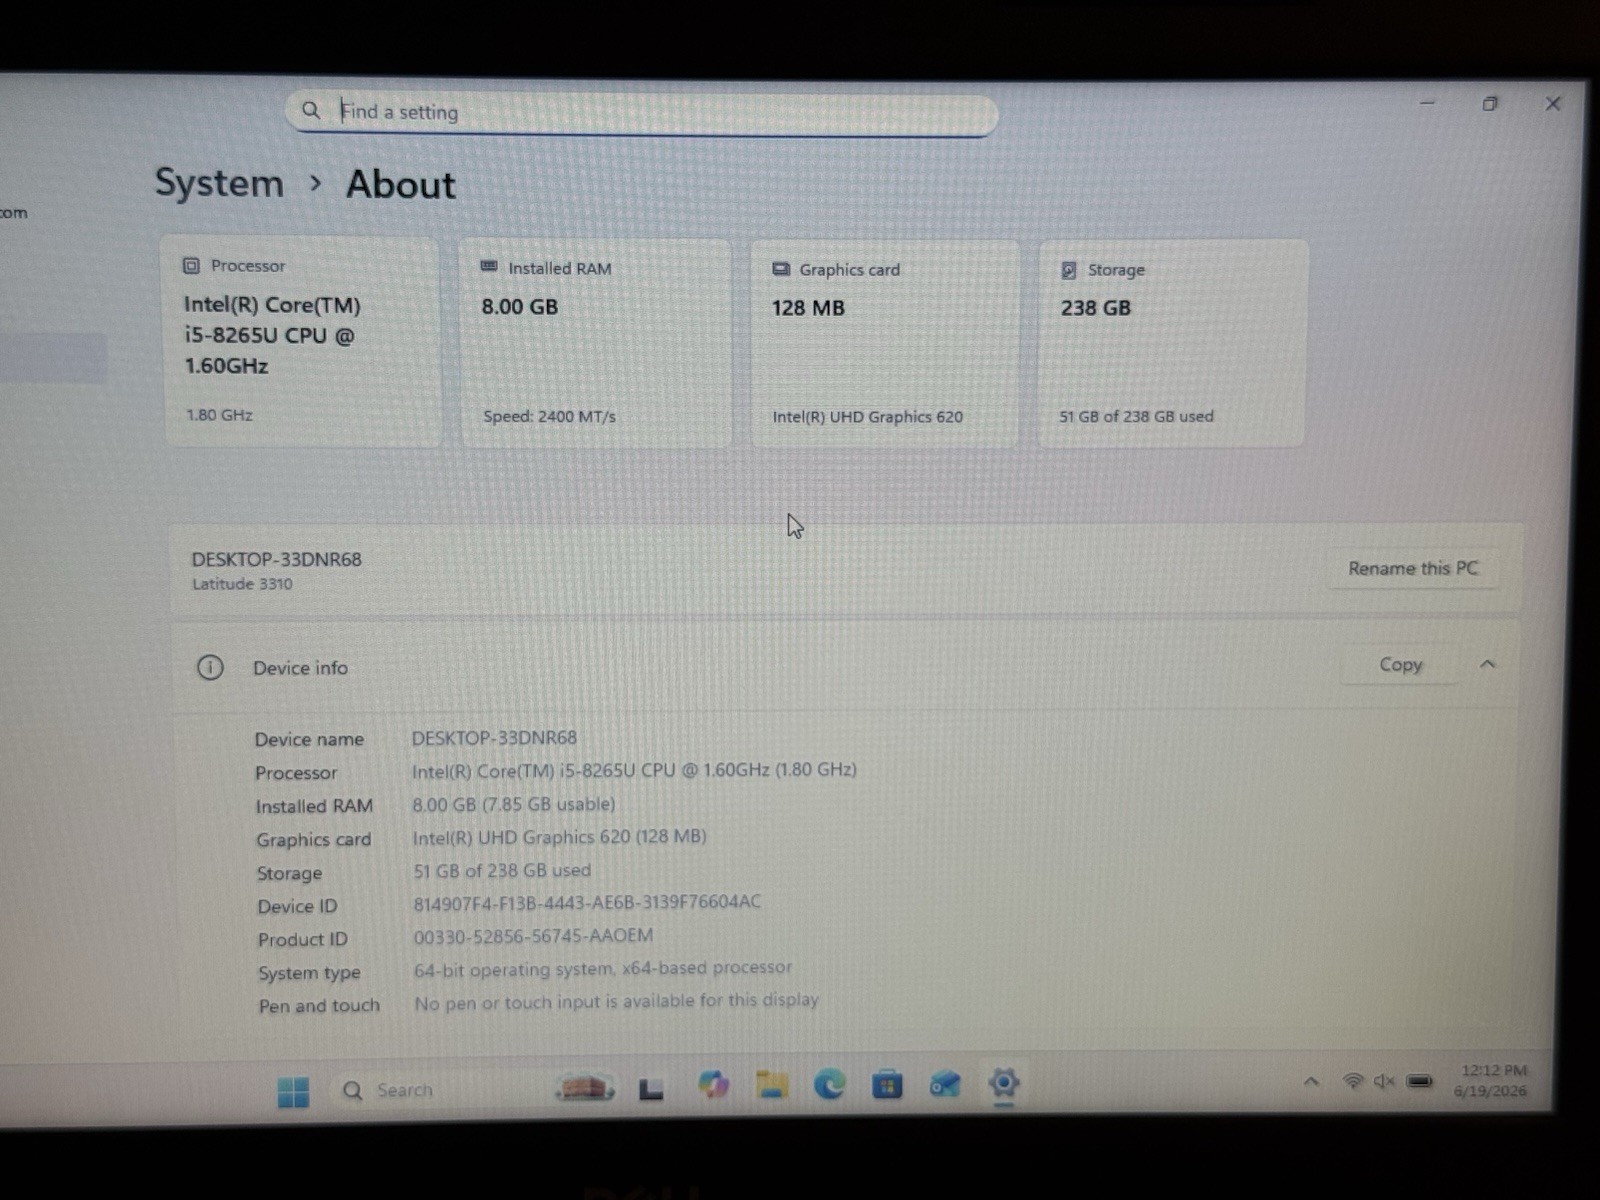
Task: Go back to the System breadcrumb
Action: [219, 183]
